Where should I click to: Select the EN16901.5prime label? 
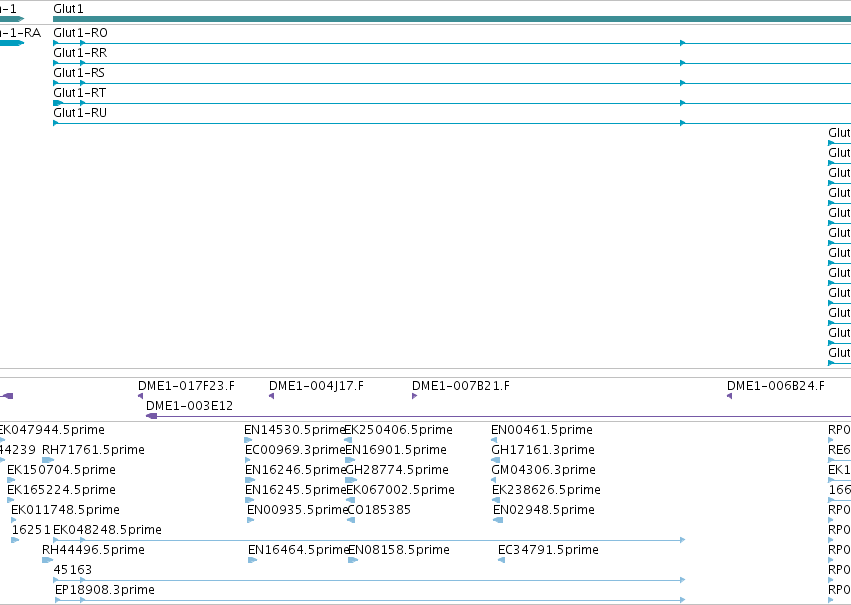click(396, 450)
